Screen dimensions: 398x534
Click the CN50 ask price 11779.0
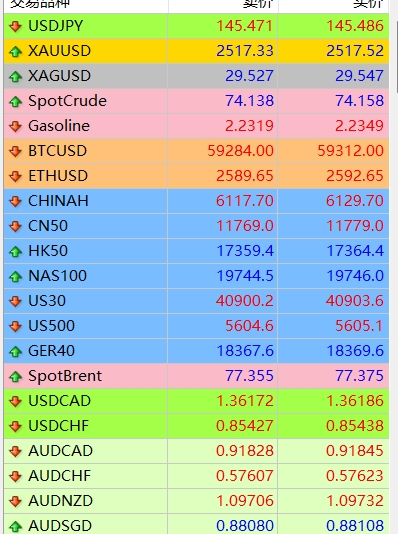click(x=355, y=226)
